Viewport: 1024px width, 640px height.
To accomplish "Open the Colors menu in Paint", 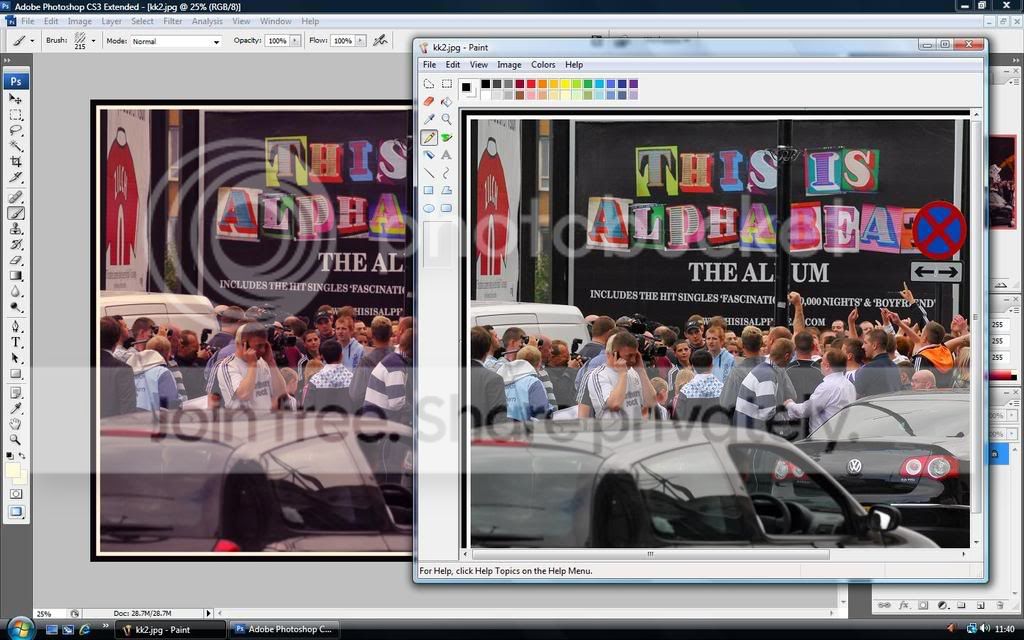I will click(543, 64).
